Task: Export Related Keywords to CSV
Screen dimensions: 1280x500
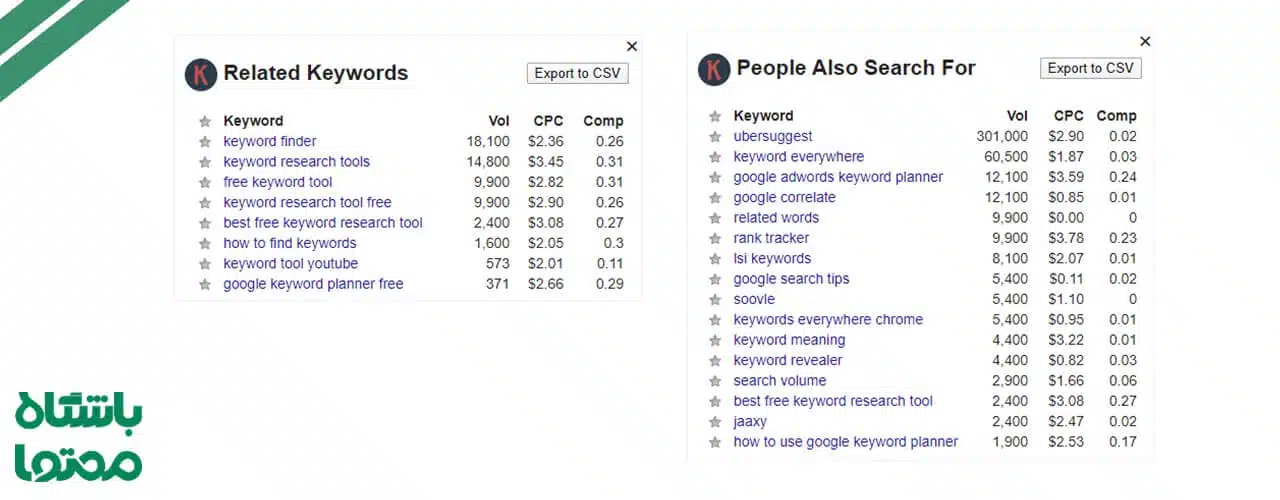Action: pos(577,73)
